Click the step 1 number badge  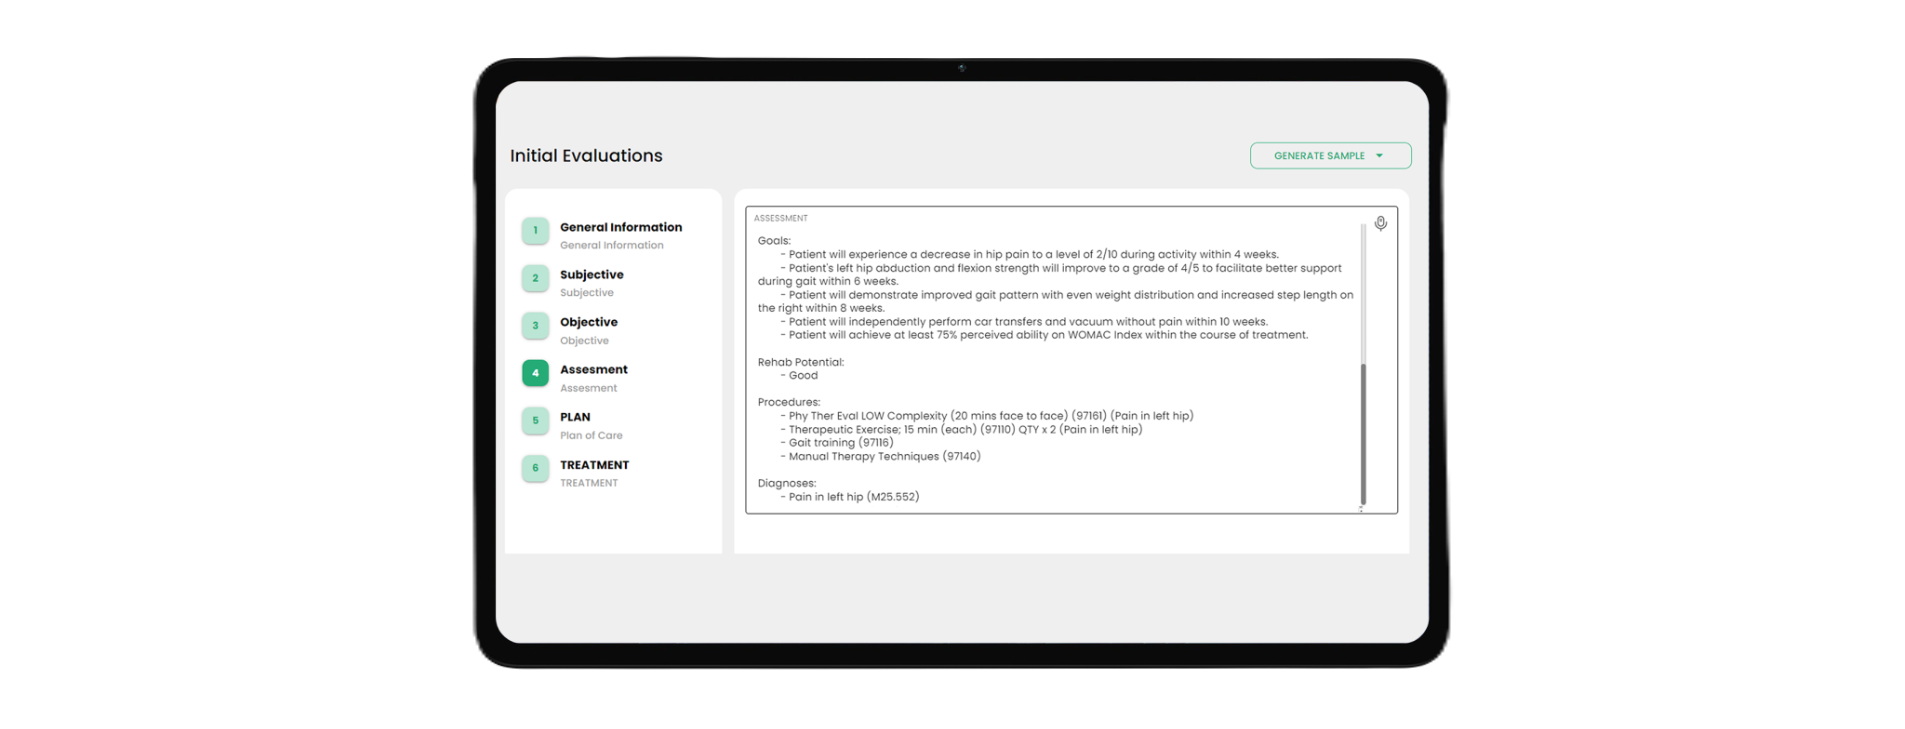[535, 231]
